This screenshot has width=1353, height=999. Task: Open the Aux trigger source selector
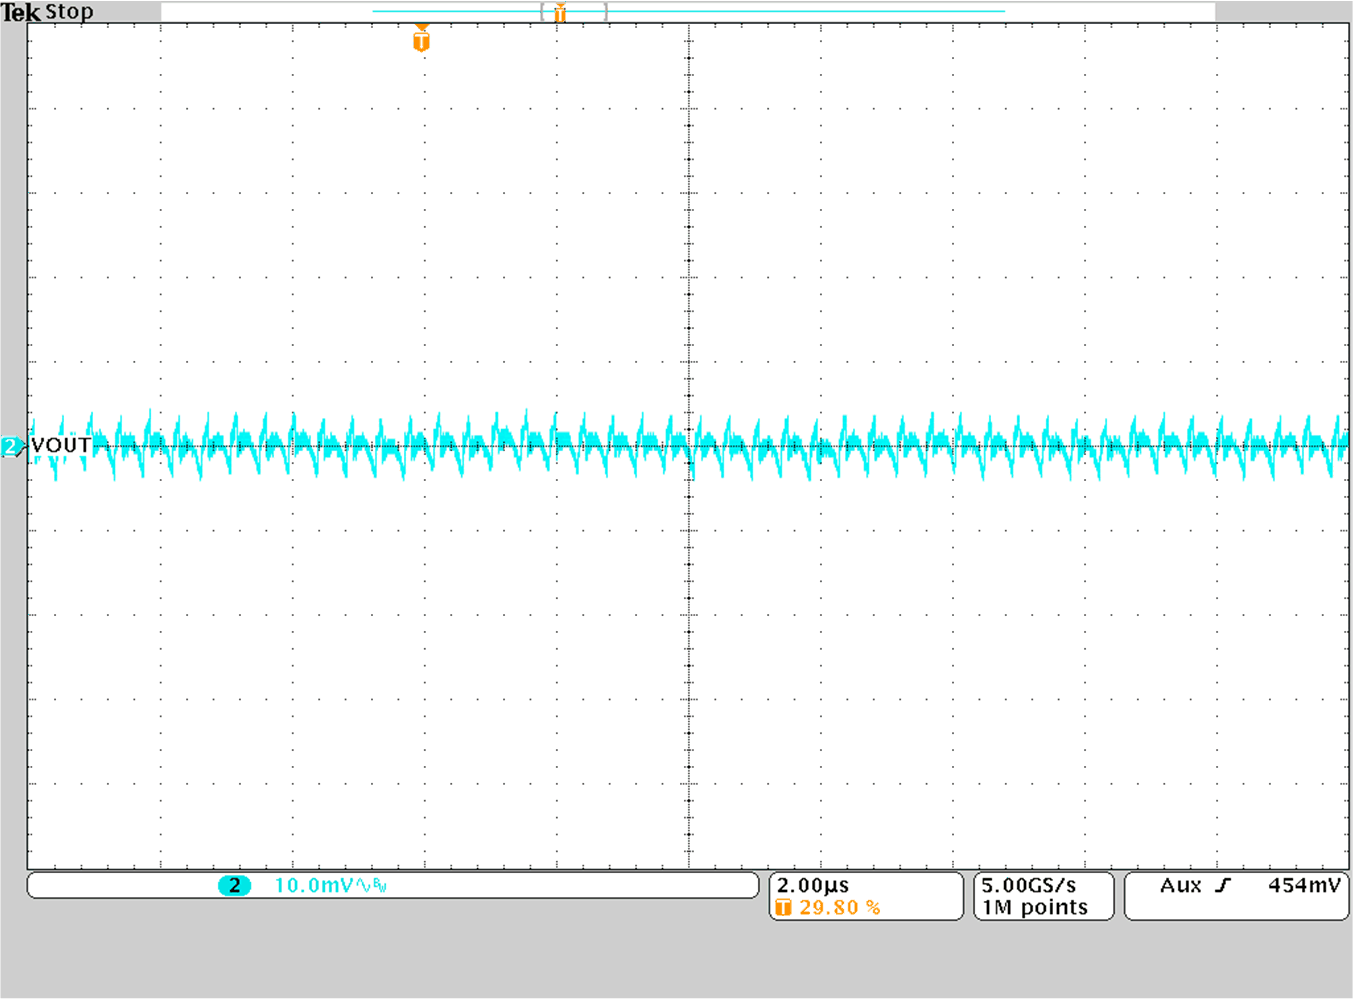pos(1180,884)
